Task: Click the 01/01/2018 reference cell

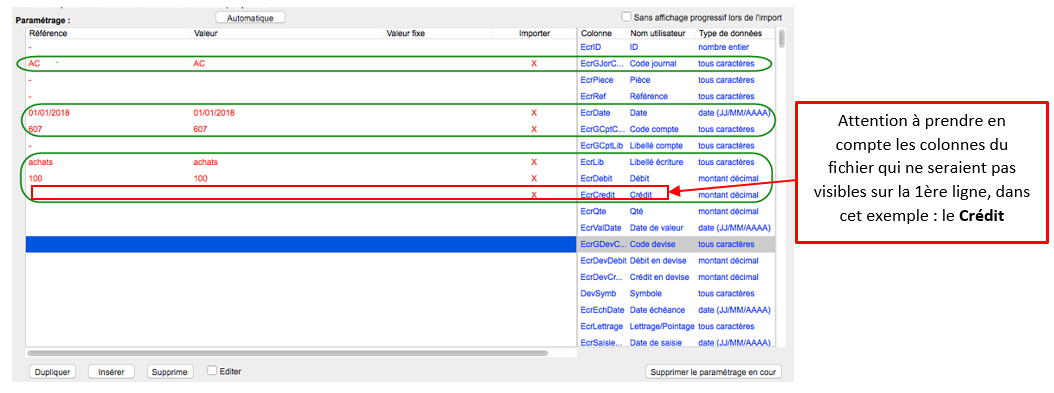Action: [x=49, y=113]
